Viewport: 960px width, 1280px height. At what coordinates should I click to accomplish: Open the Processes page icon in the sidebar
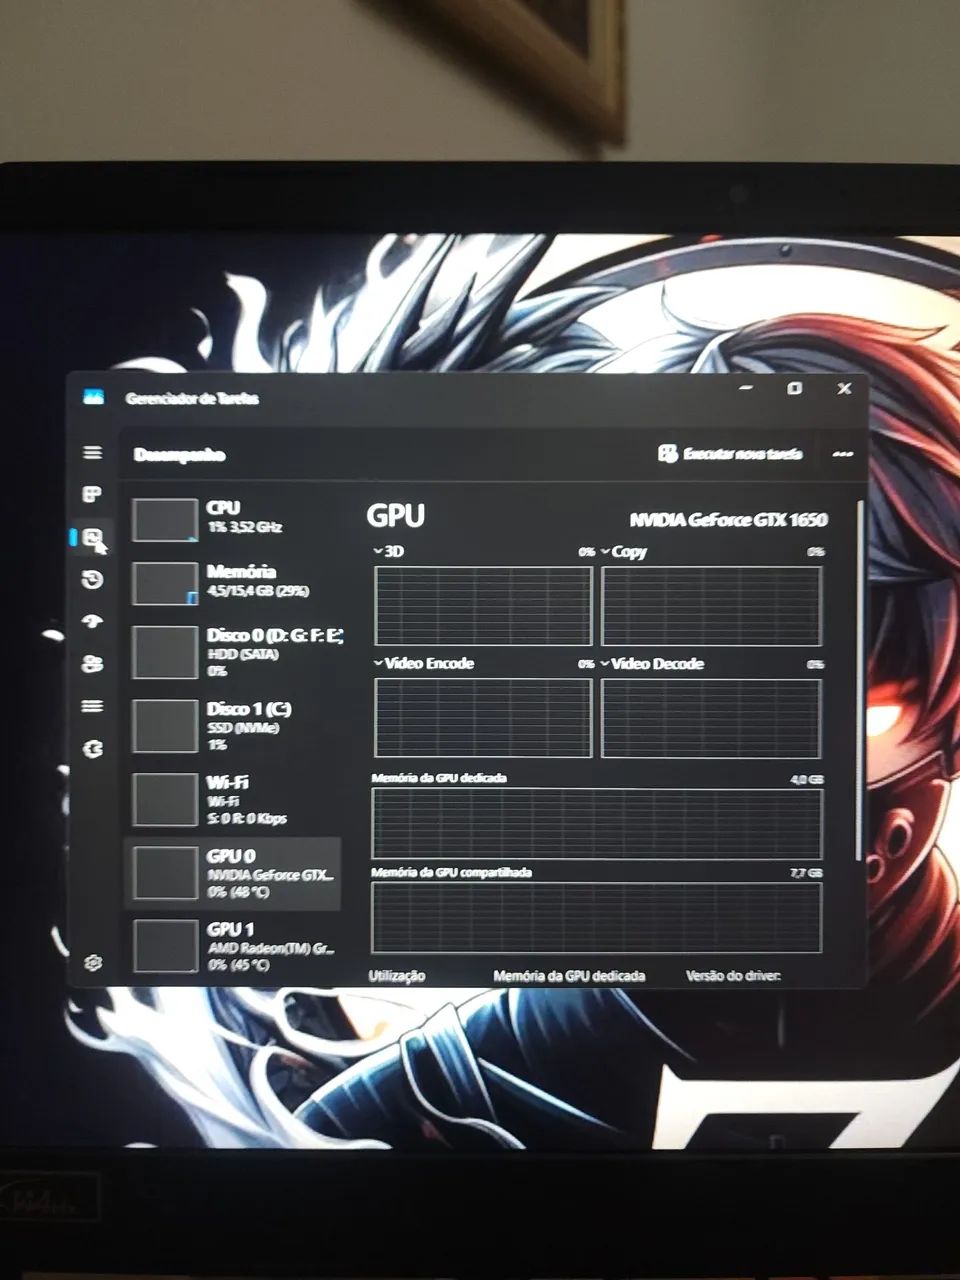(x=92, y=495)
